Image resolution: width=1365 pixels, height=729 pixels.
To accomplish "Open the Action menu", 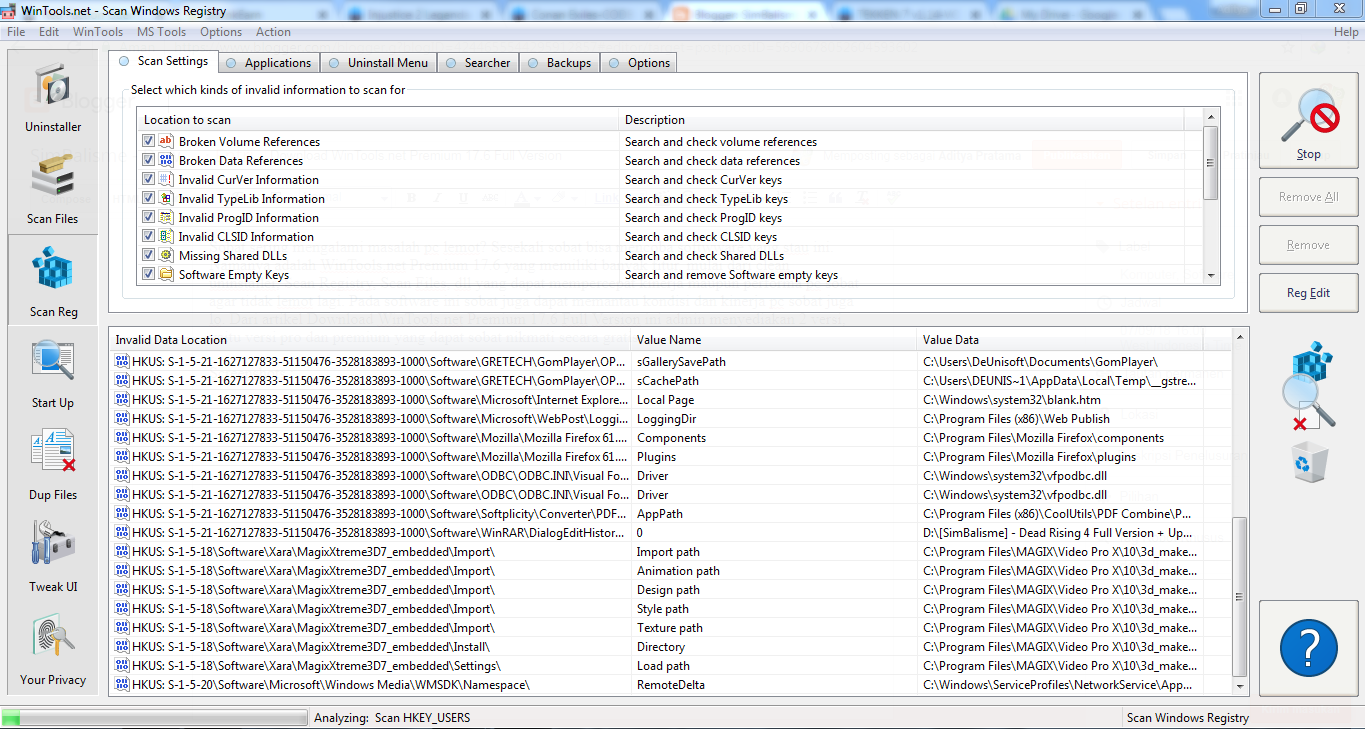I will (x=273, y=32).
